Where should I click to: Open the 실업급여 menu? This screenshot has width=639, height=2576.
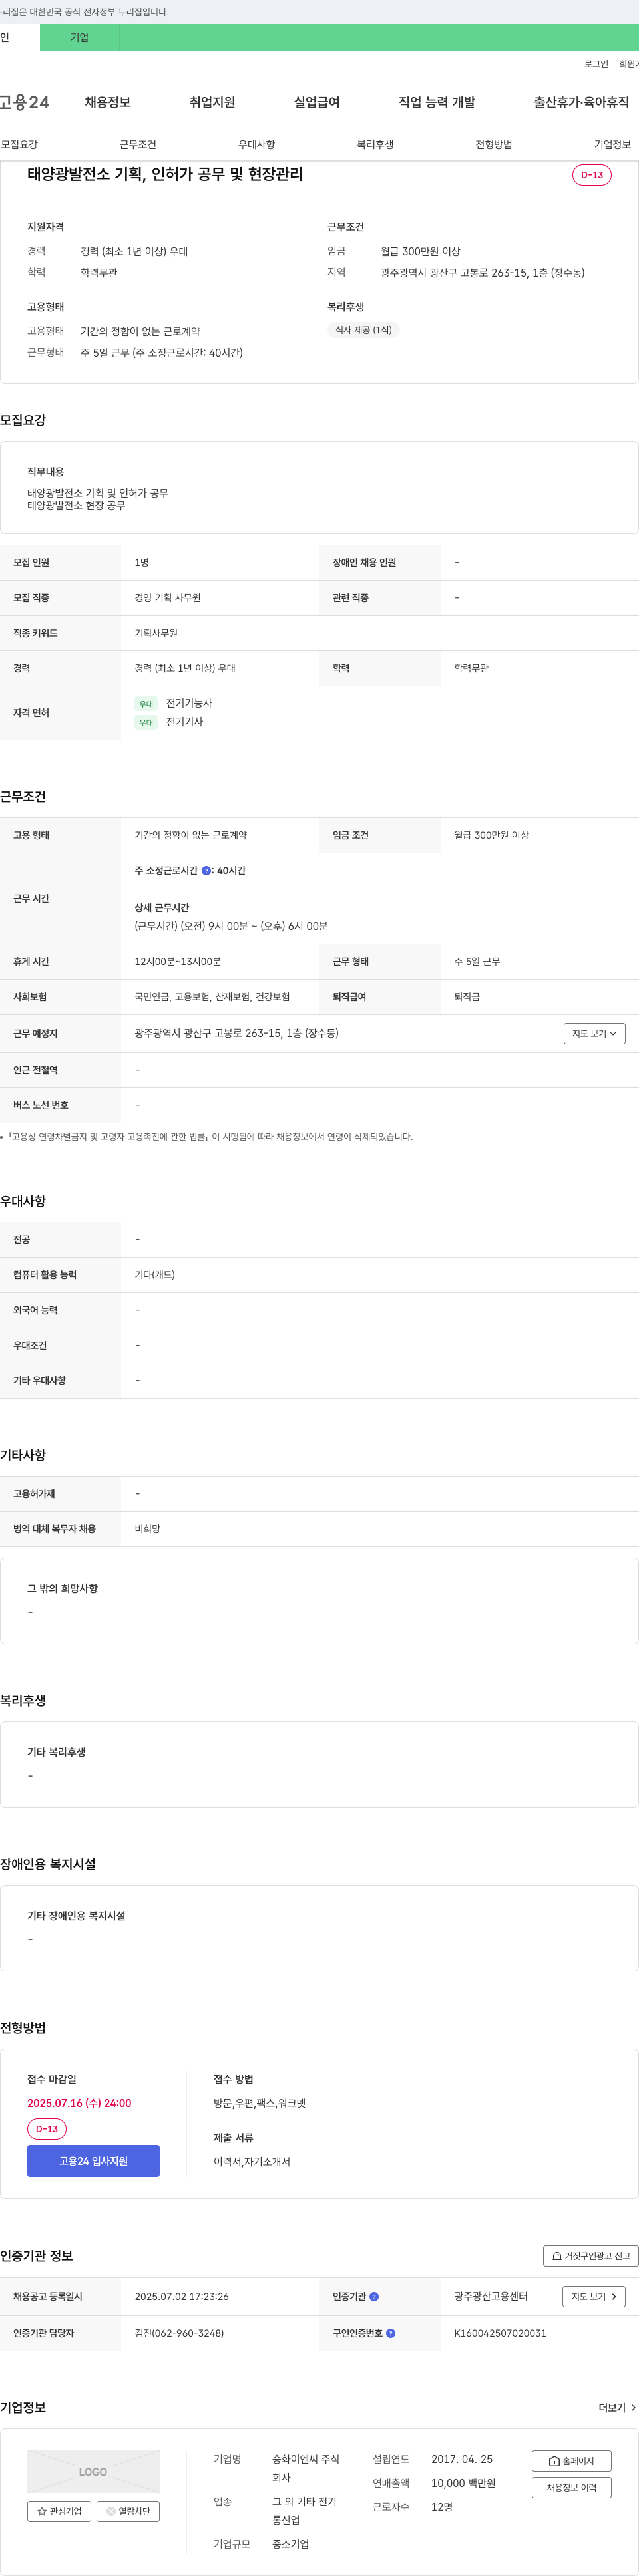[317, 102]
